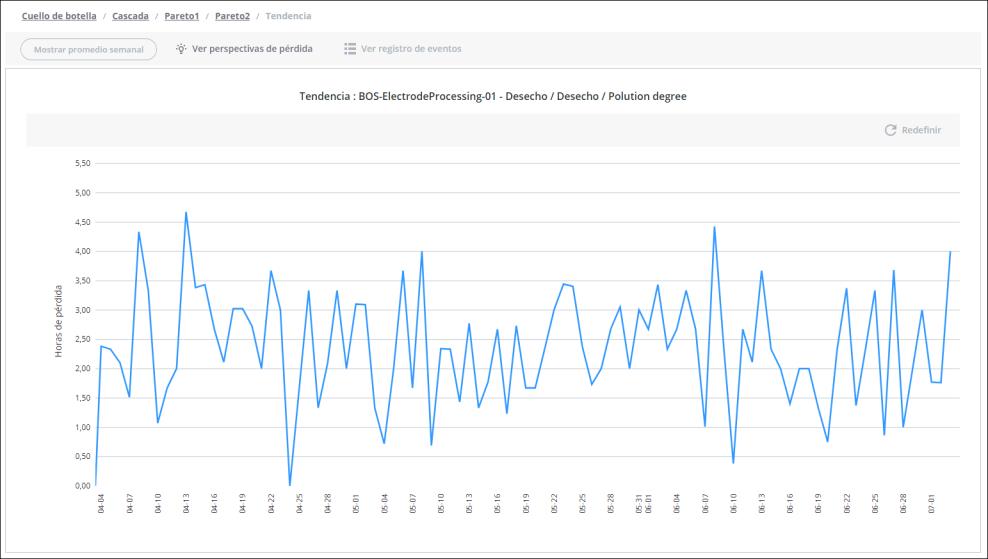
Task: Click the 3,50 y-axis value
Action: click(x=83, y=280)
